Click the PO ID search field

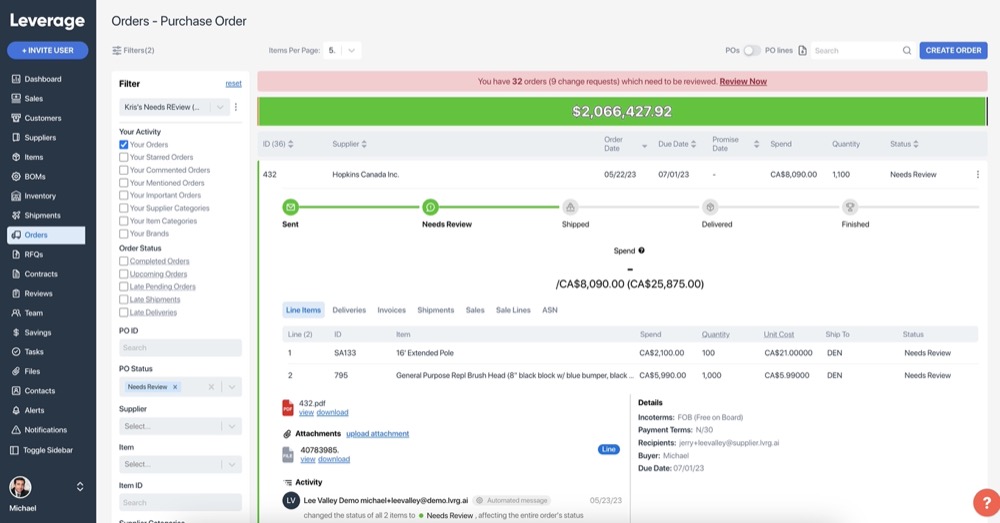click(180, 348)
